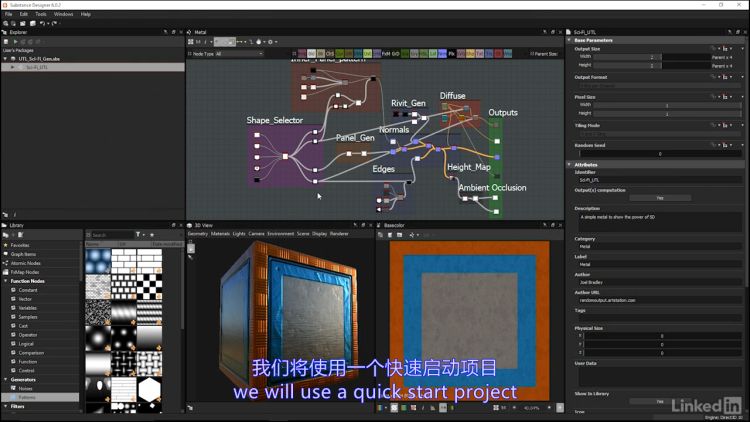Expand the Sci-Fi_UTL graph item

(x=13, y=67)
